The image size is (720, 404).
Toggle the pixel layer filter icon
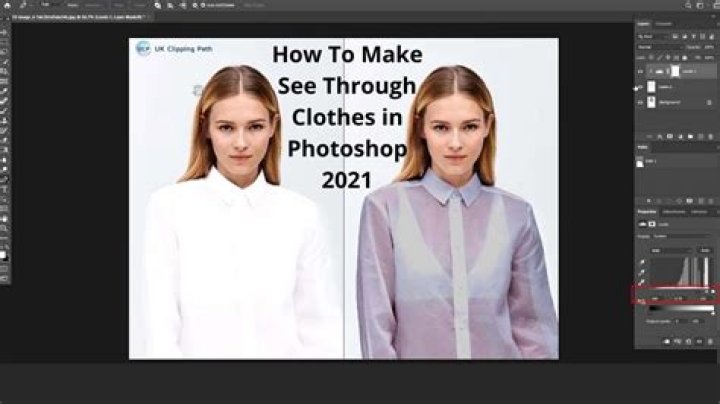pyautogui.click(x=675, y=36)
